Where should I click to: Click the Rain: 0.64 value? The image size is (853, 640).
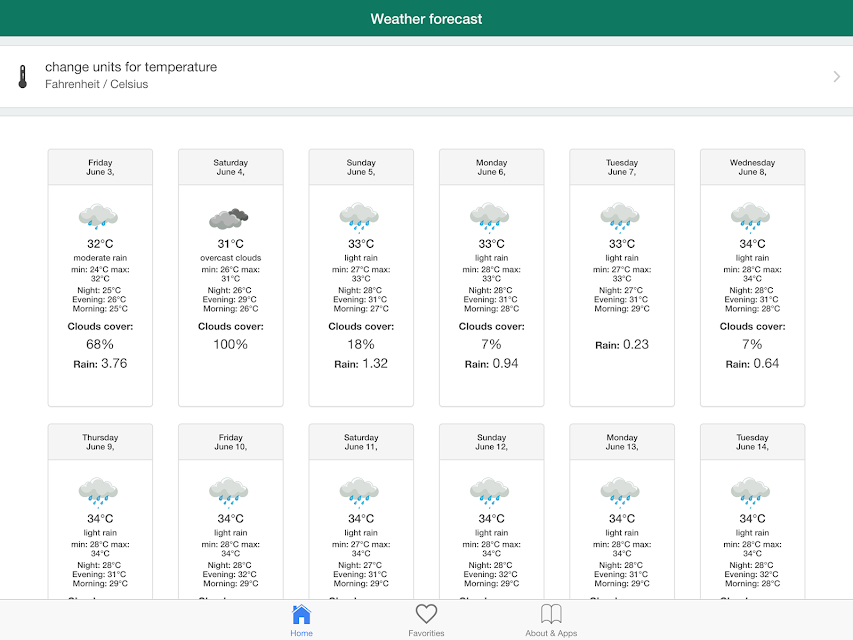click(752, 364)
